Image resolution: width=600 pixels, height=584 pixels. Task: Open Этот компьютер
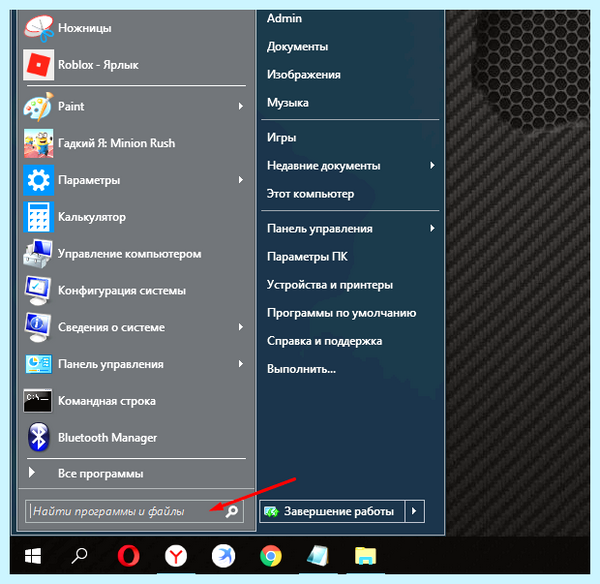pyautogui.click(x=310, y=194)
